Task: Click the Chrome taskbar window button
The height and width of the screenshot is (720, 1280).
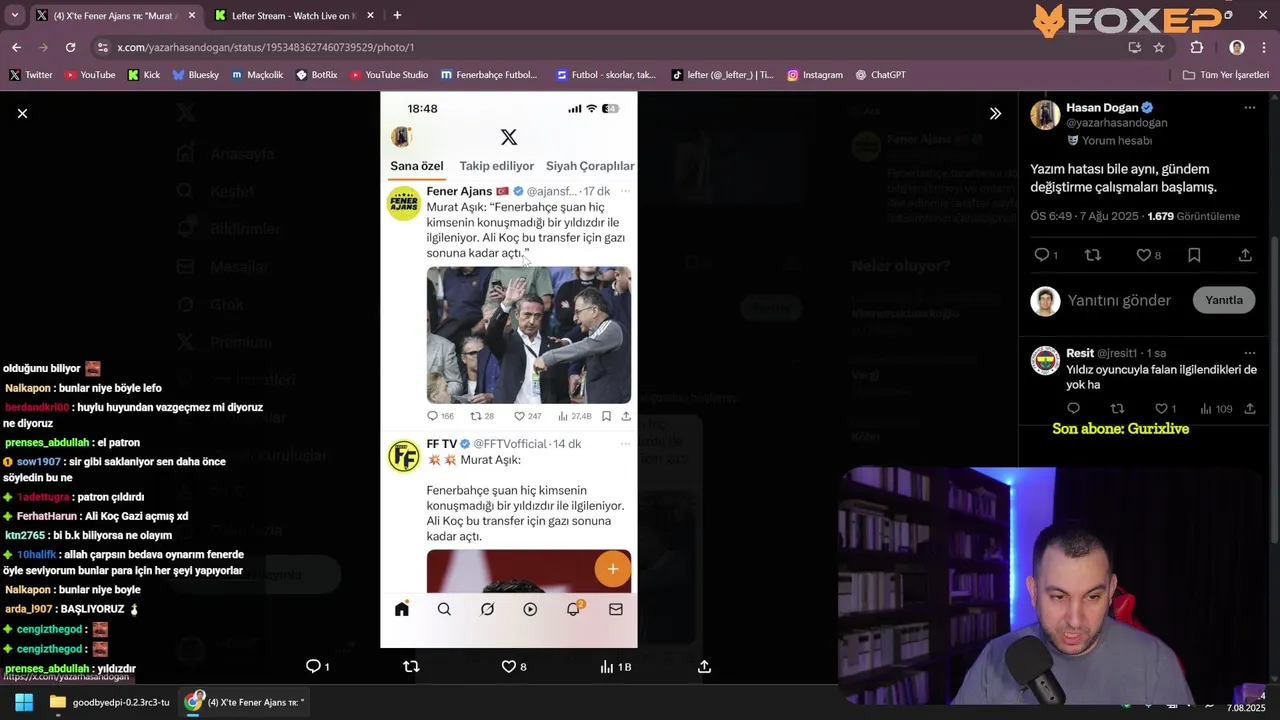Action: point(245,702)
